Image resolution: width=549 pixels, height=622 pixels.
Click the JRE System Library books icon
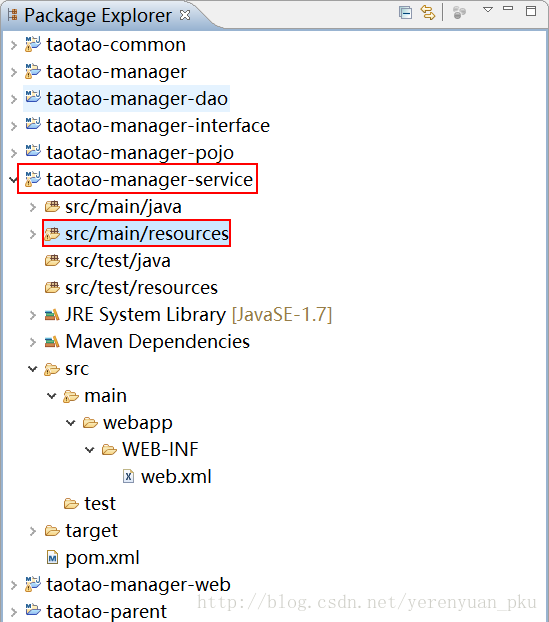tap(52, 315)
